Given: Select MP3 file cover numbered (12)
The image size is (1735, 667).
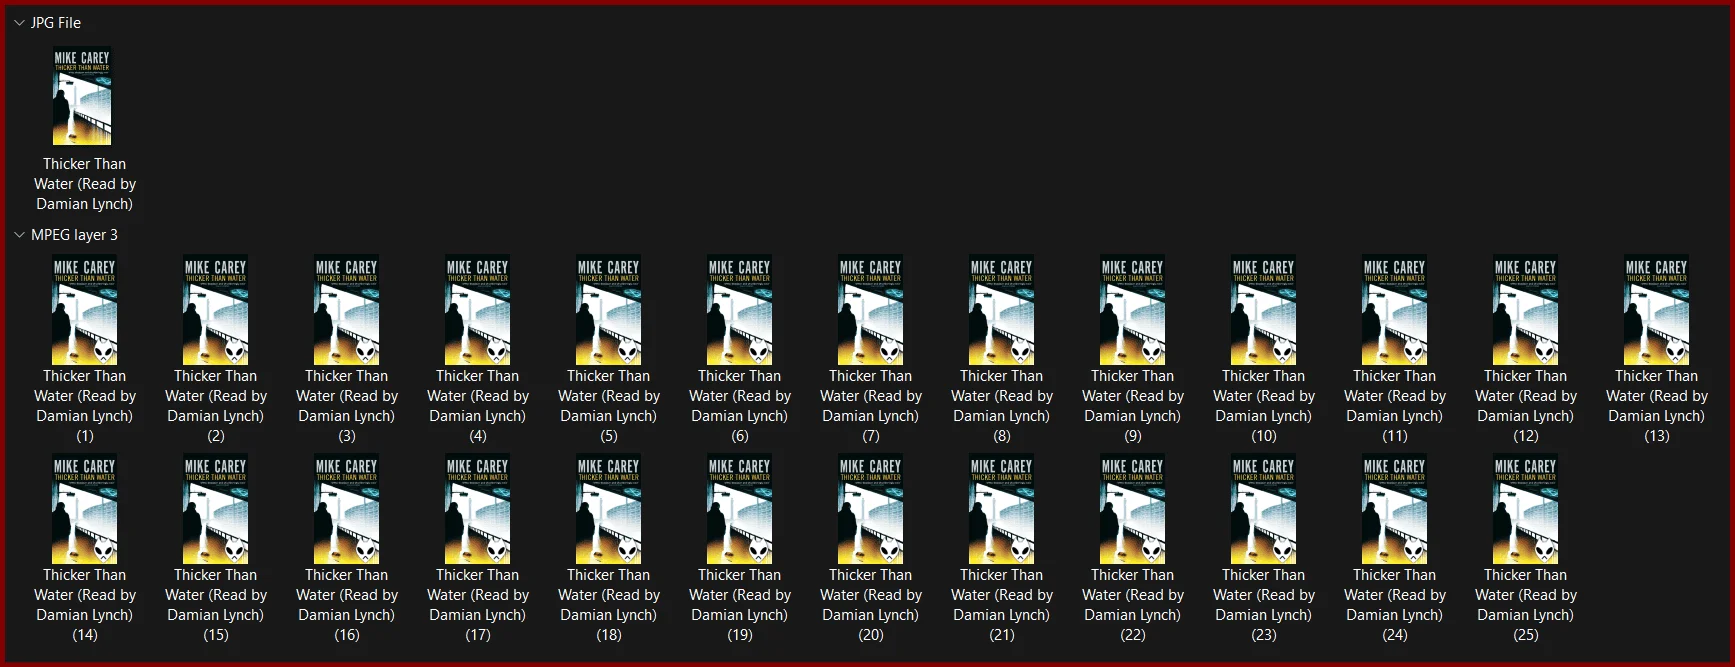Looking at the screenshot, I should tap(1526, 310).
